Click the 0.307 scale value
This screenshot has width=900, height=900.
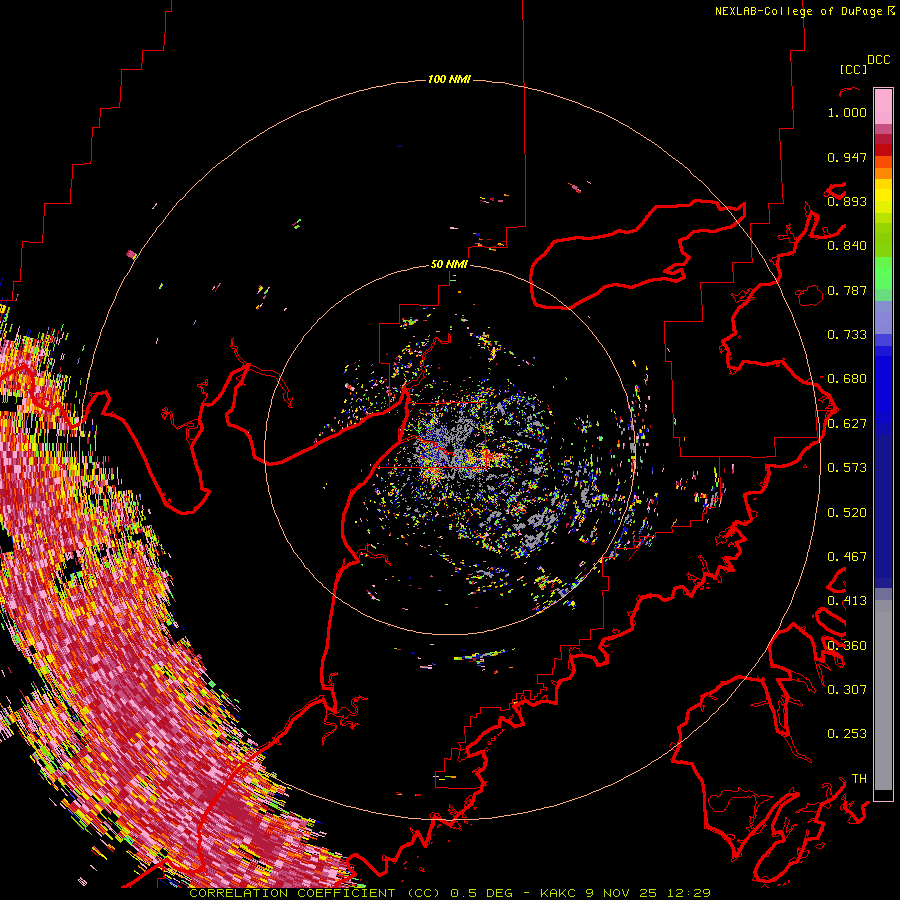(x=847, y=690)
